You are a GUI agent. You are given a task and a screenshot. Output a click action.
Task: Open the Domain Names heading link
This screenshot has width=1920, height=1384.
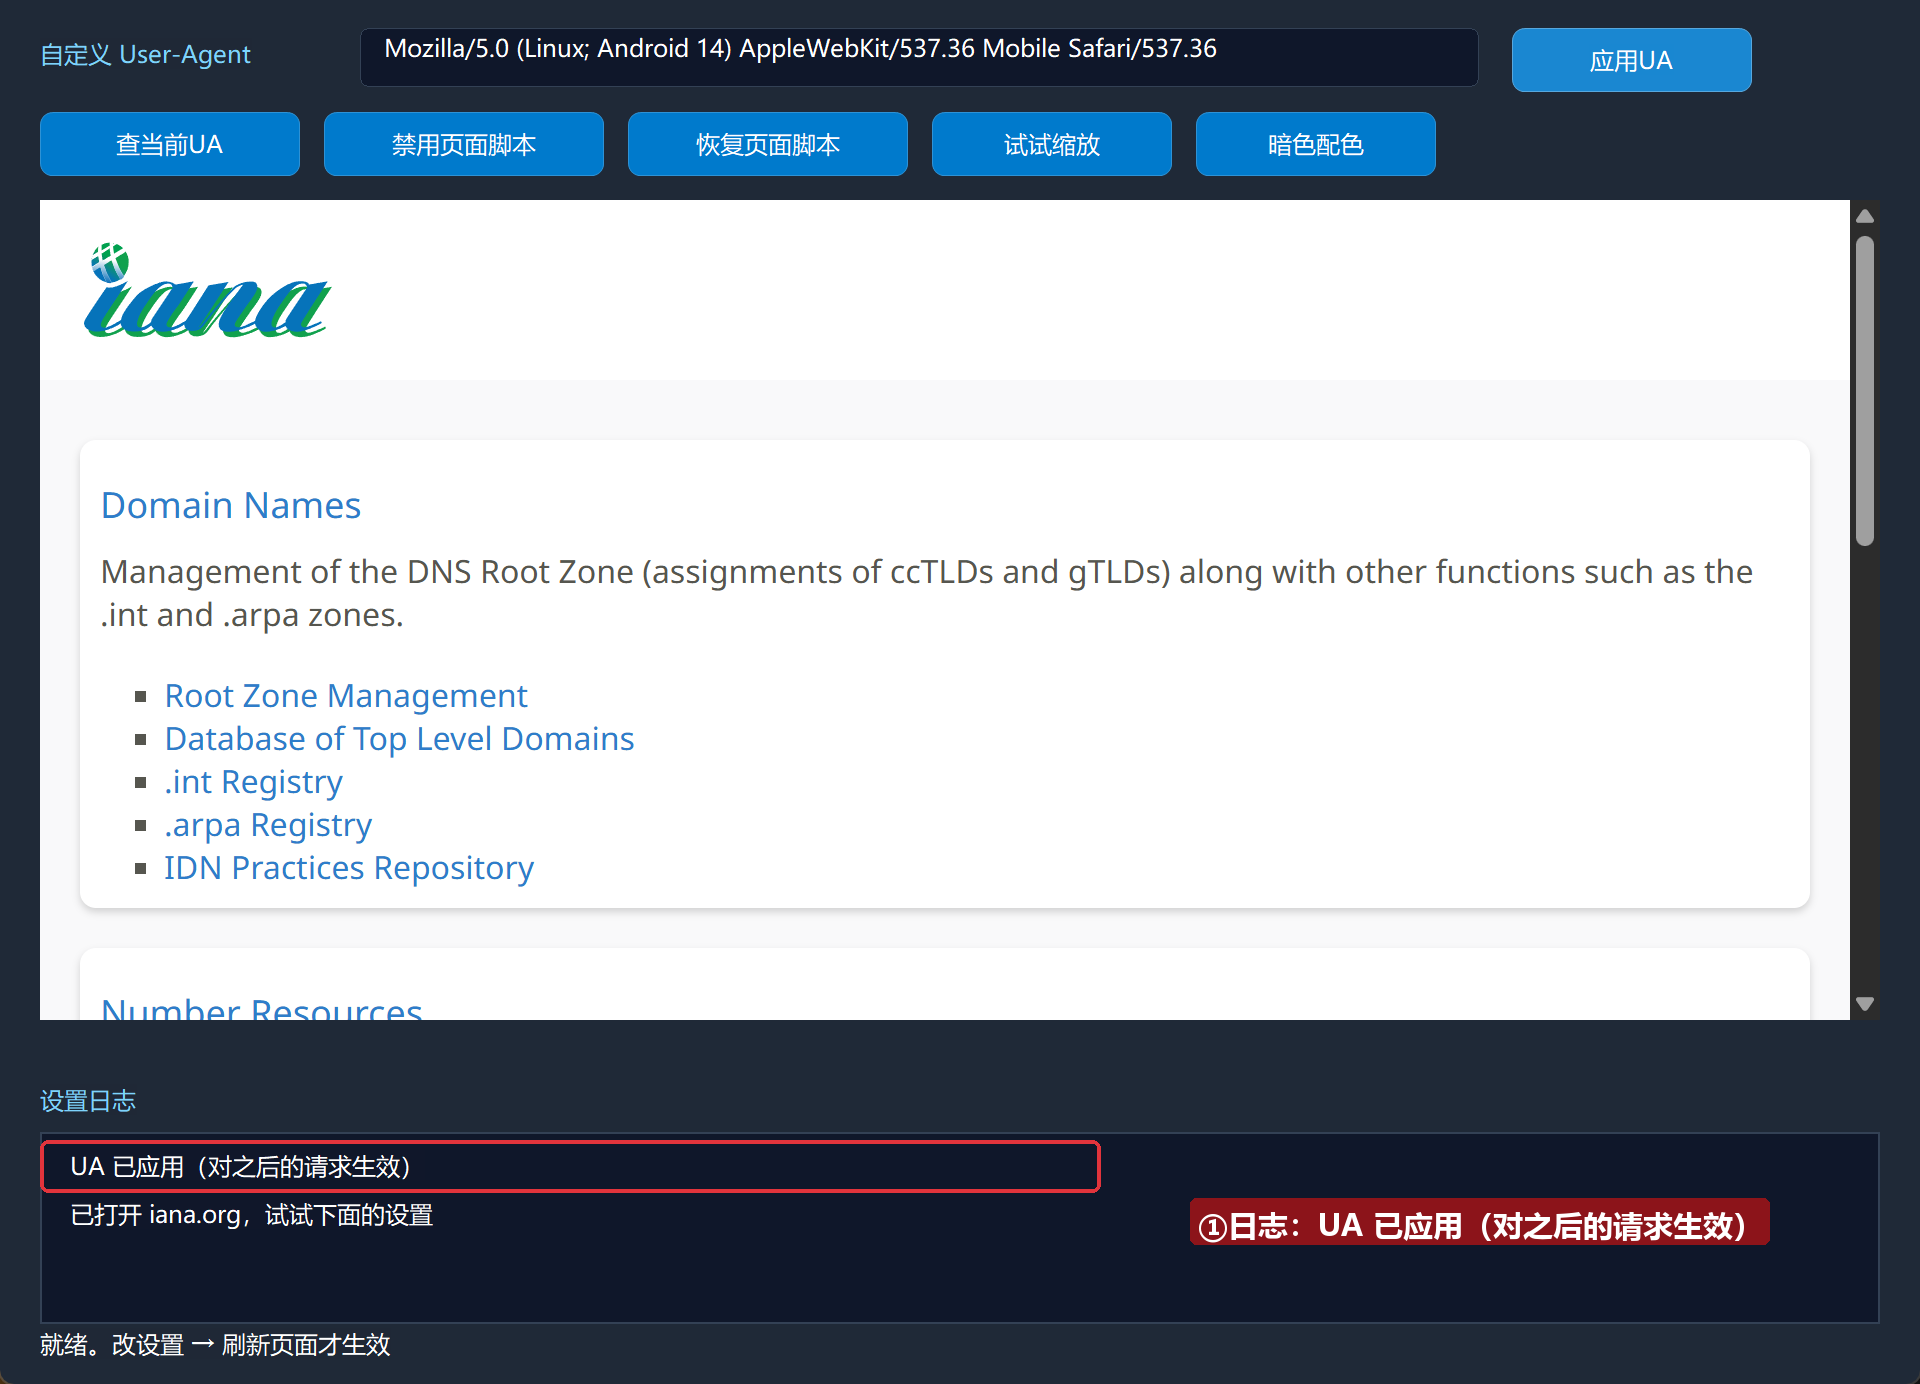coord(231,505)
